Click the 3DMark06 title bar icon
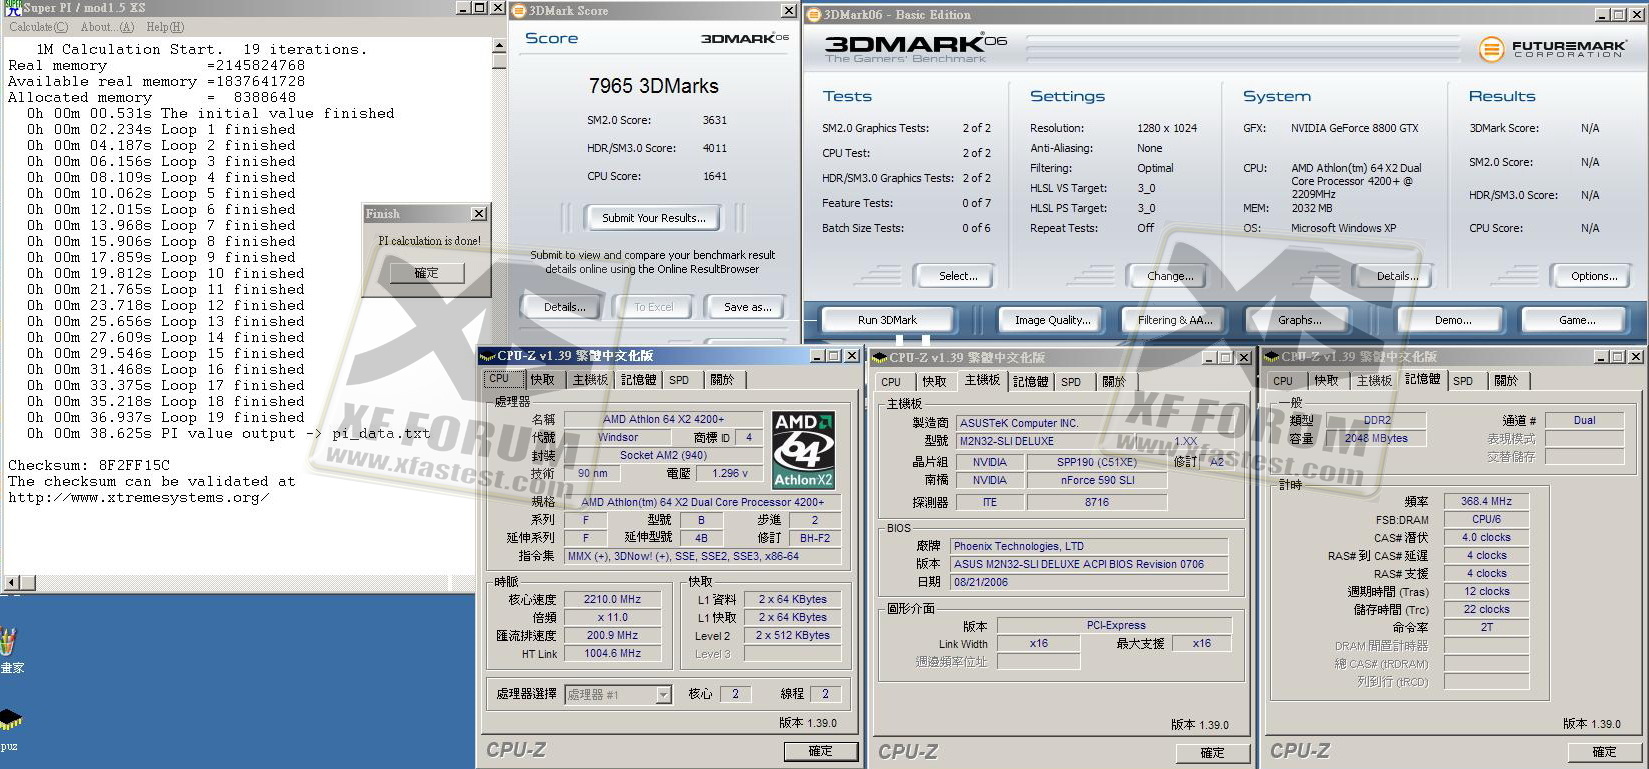 click(814, 15)
